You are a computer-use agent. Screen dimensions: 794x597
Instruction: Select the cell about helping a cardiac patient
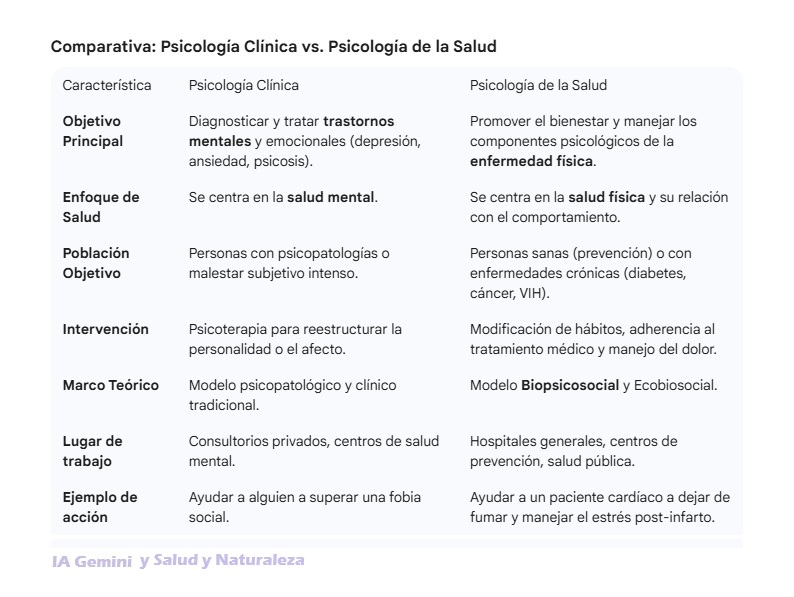(599, 507)
